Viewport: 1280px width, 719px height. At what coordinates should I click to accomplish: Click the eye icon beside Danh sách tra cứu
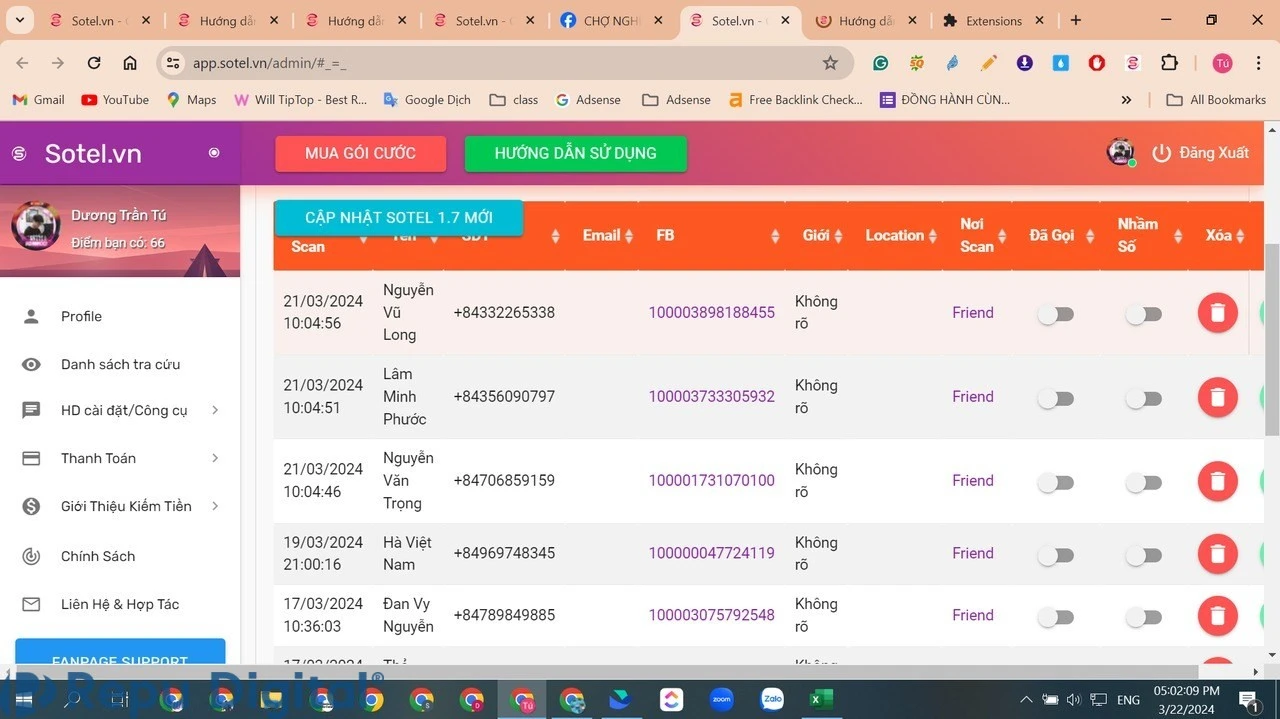[x=31, y=364]
